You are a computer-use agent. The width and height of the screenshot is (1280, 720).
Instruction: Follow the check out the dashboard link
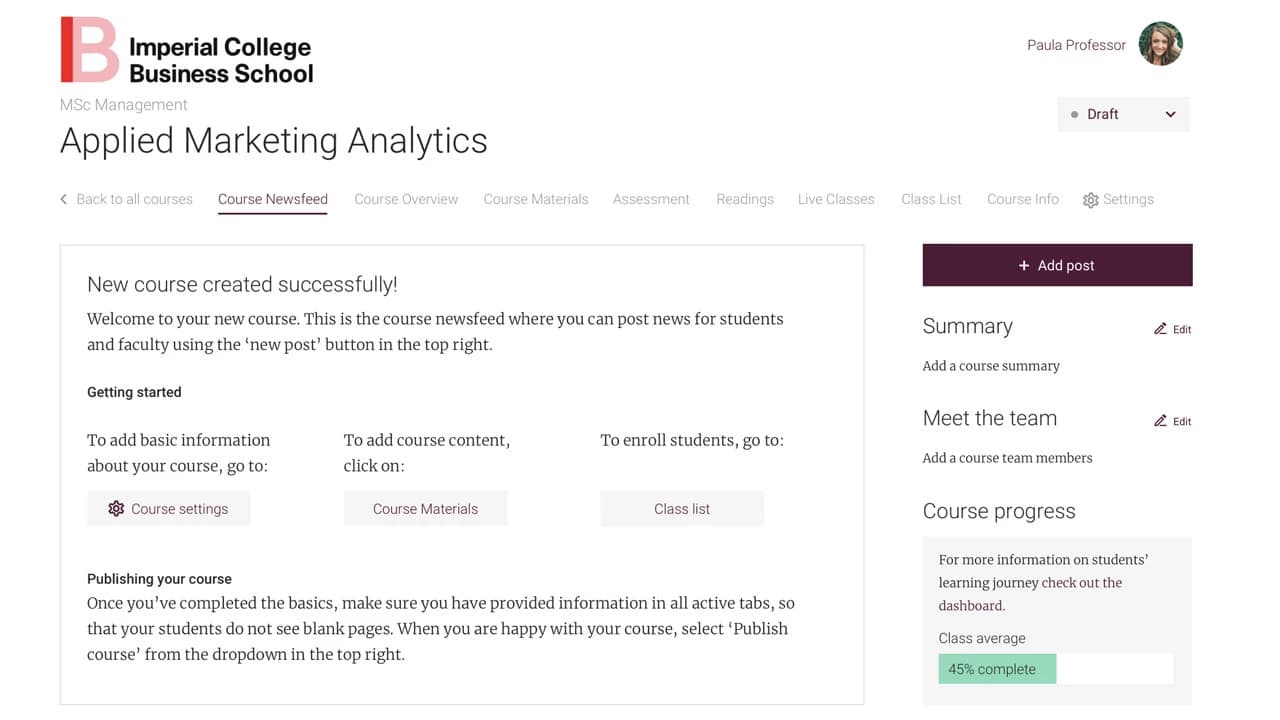[1030, 594]
